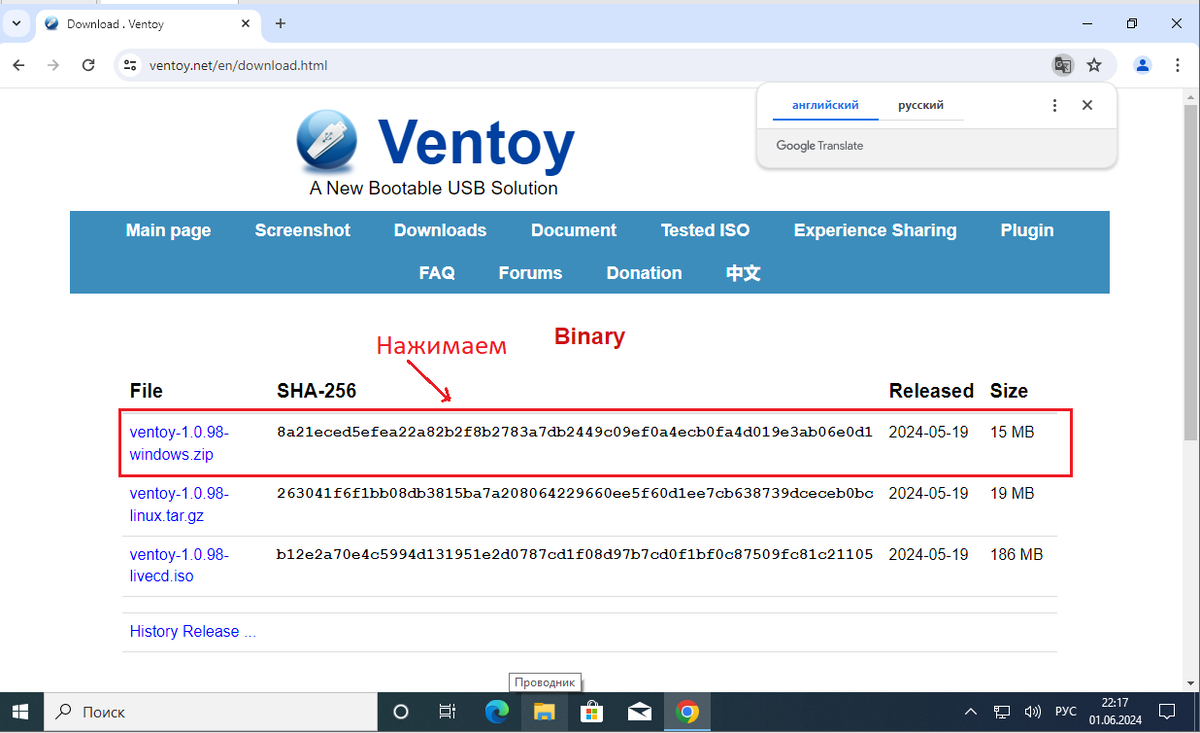Open the History Release link
1200x733 pixels.
pyautogui.click(x=192, y=631)
